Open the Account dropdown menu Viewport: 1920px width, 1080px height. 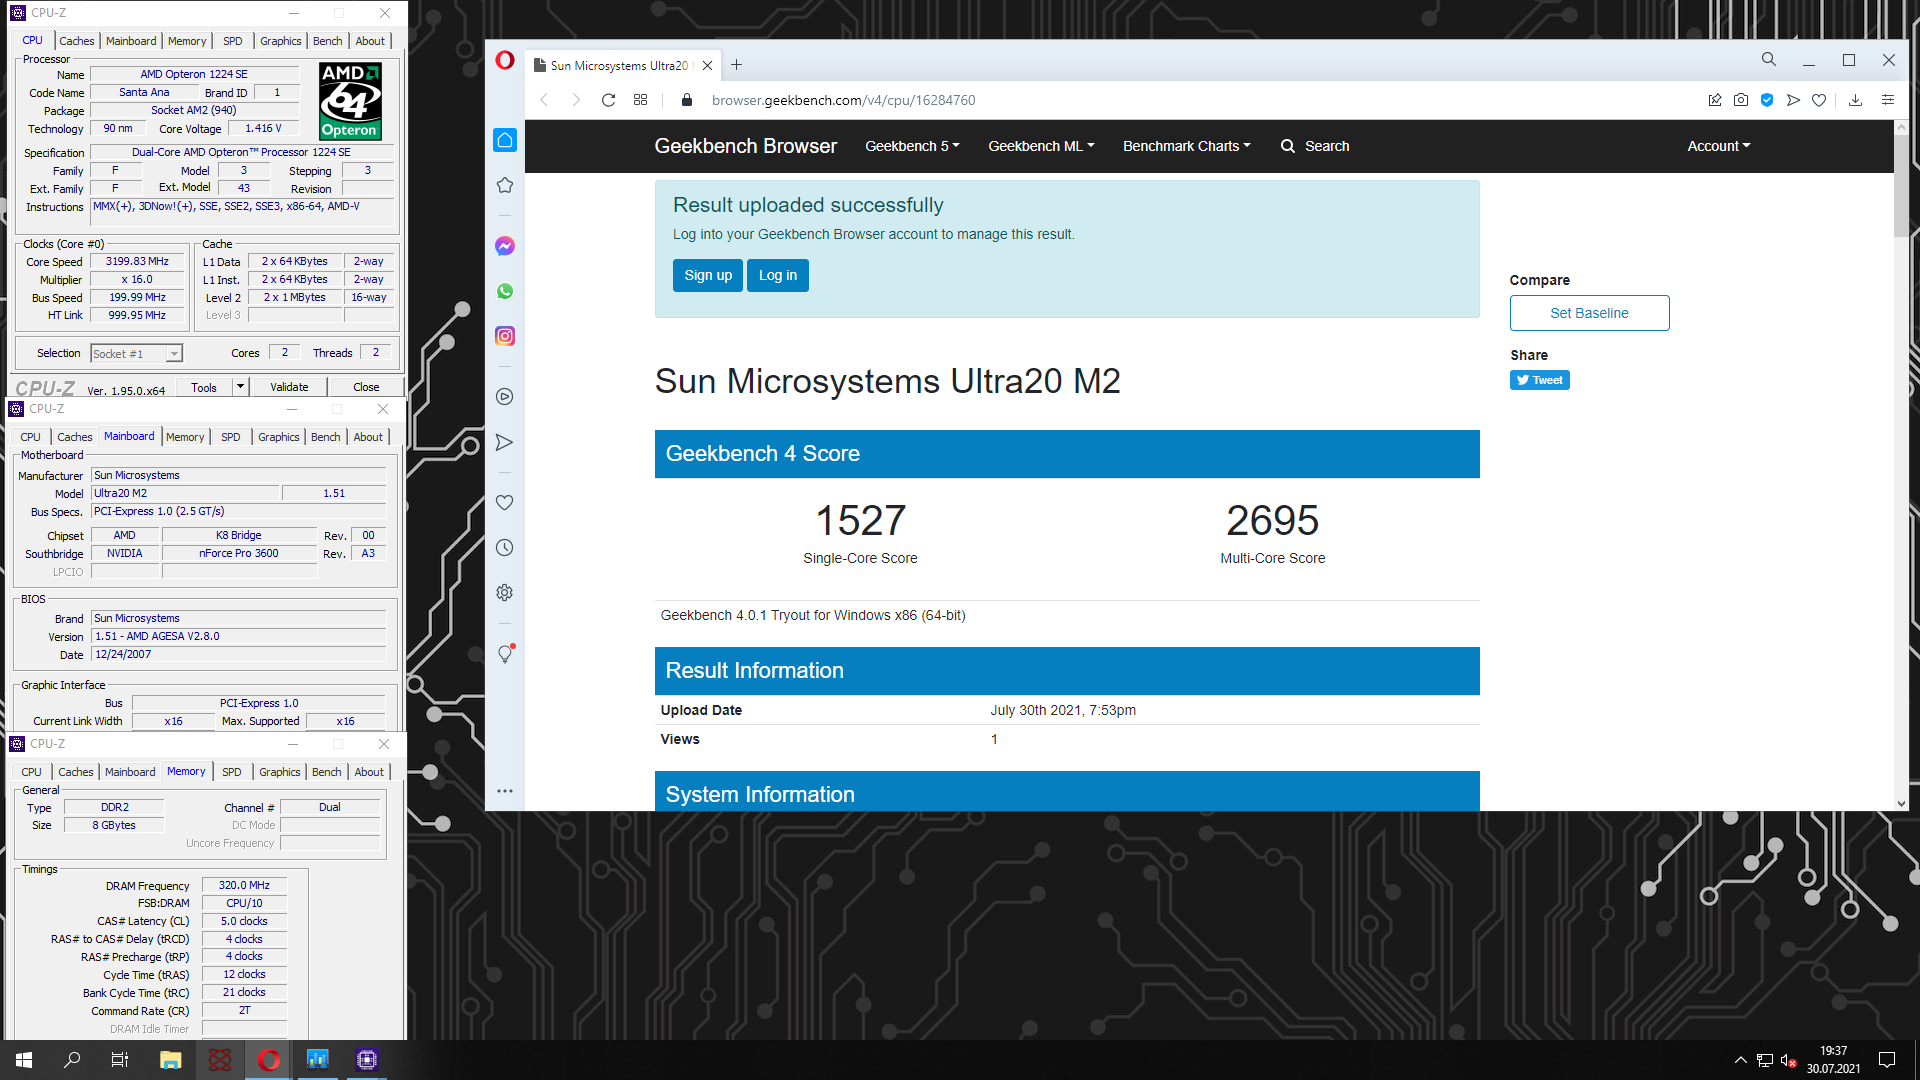coord(1719,146)
